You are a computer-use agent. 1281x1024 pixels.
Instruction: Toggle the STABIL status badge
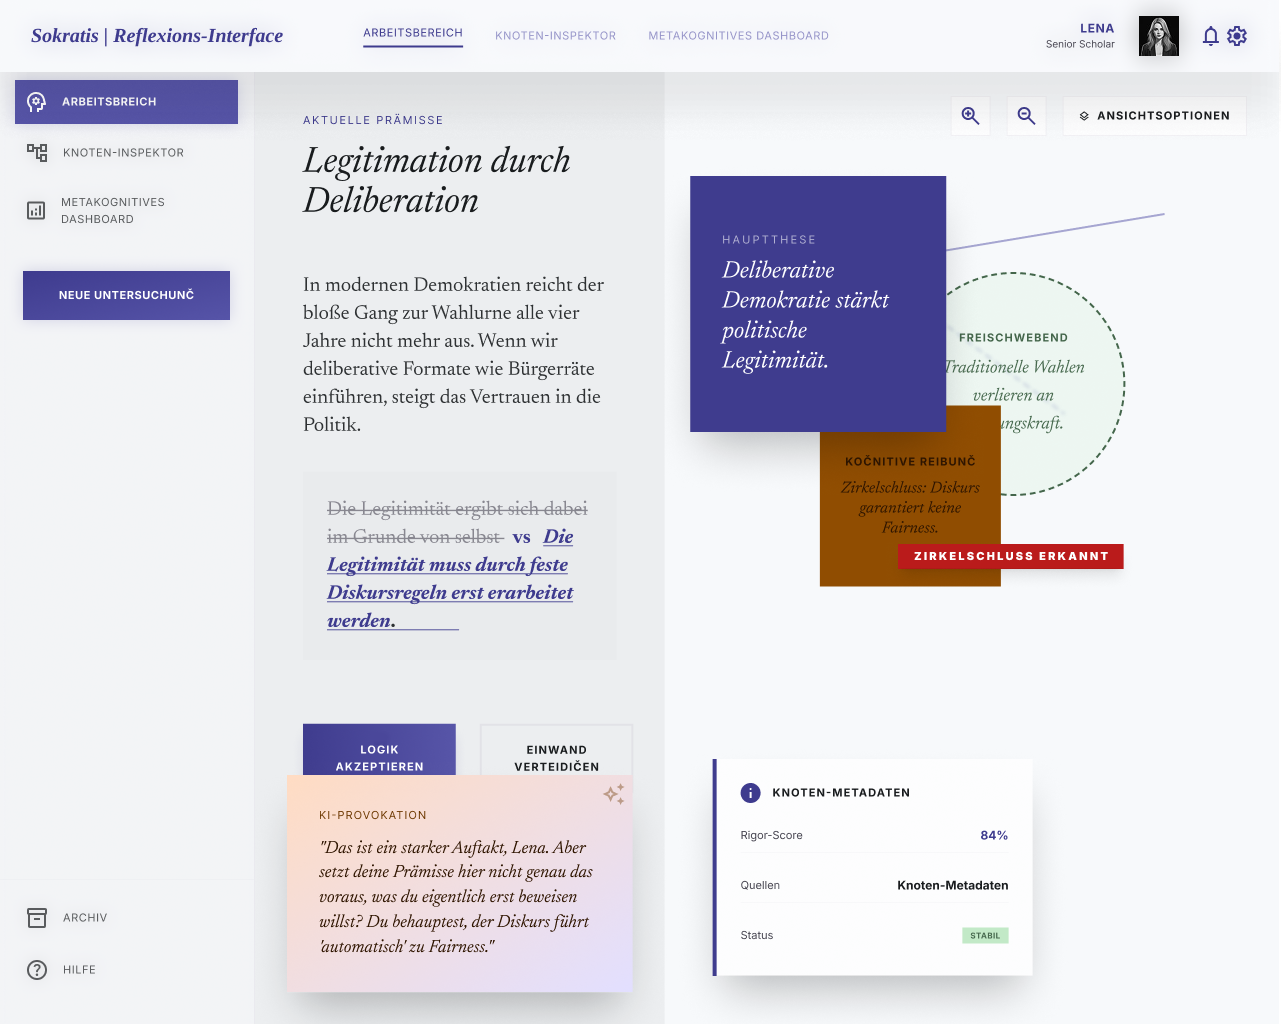[x=985, y=935]
